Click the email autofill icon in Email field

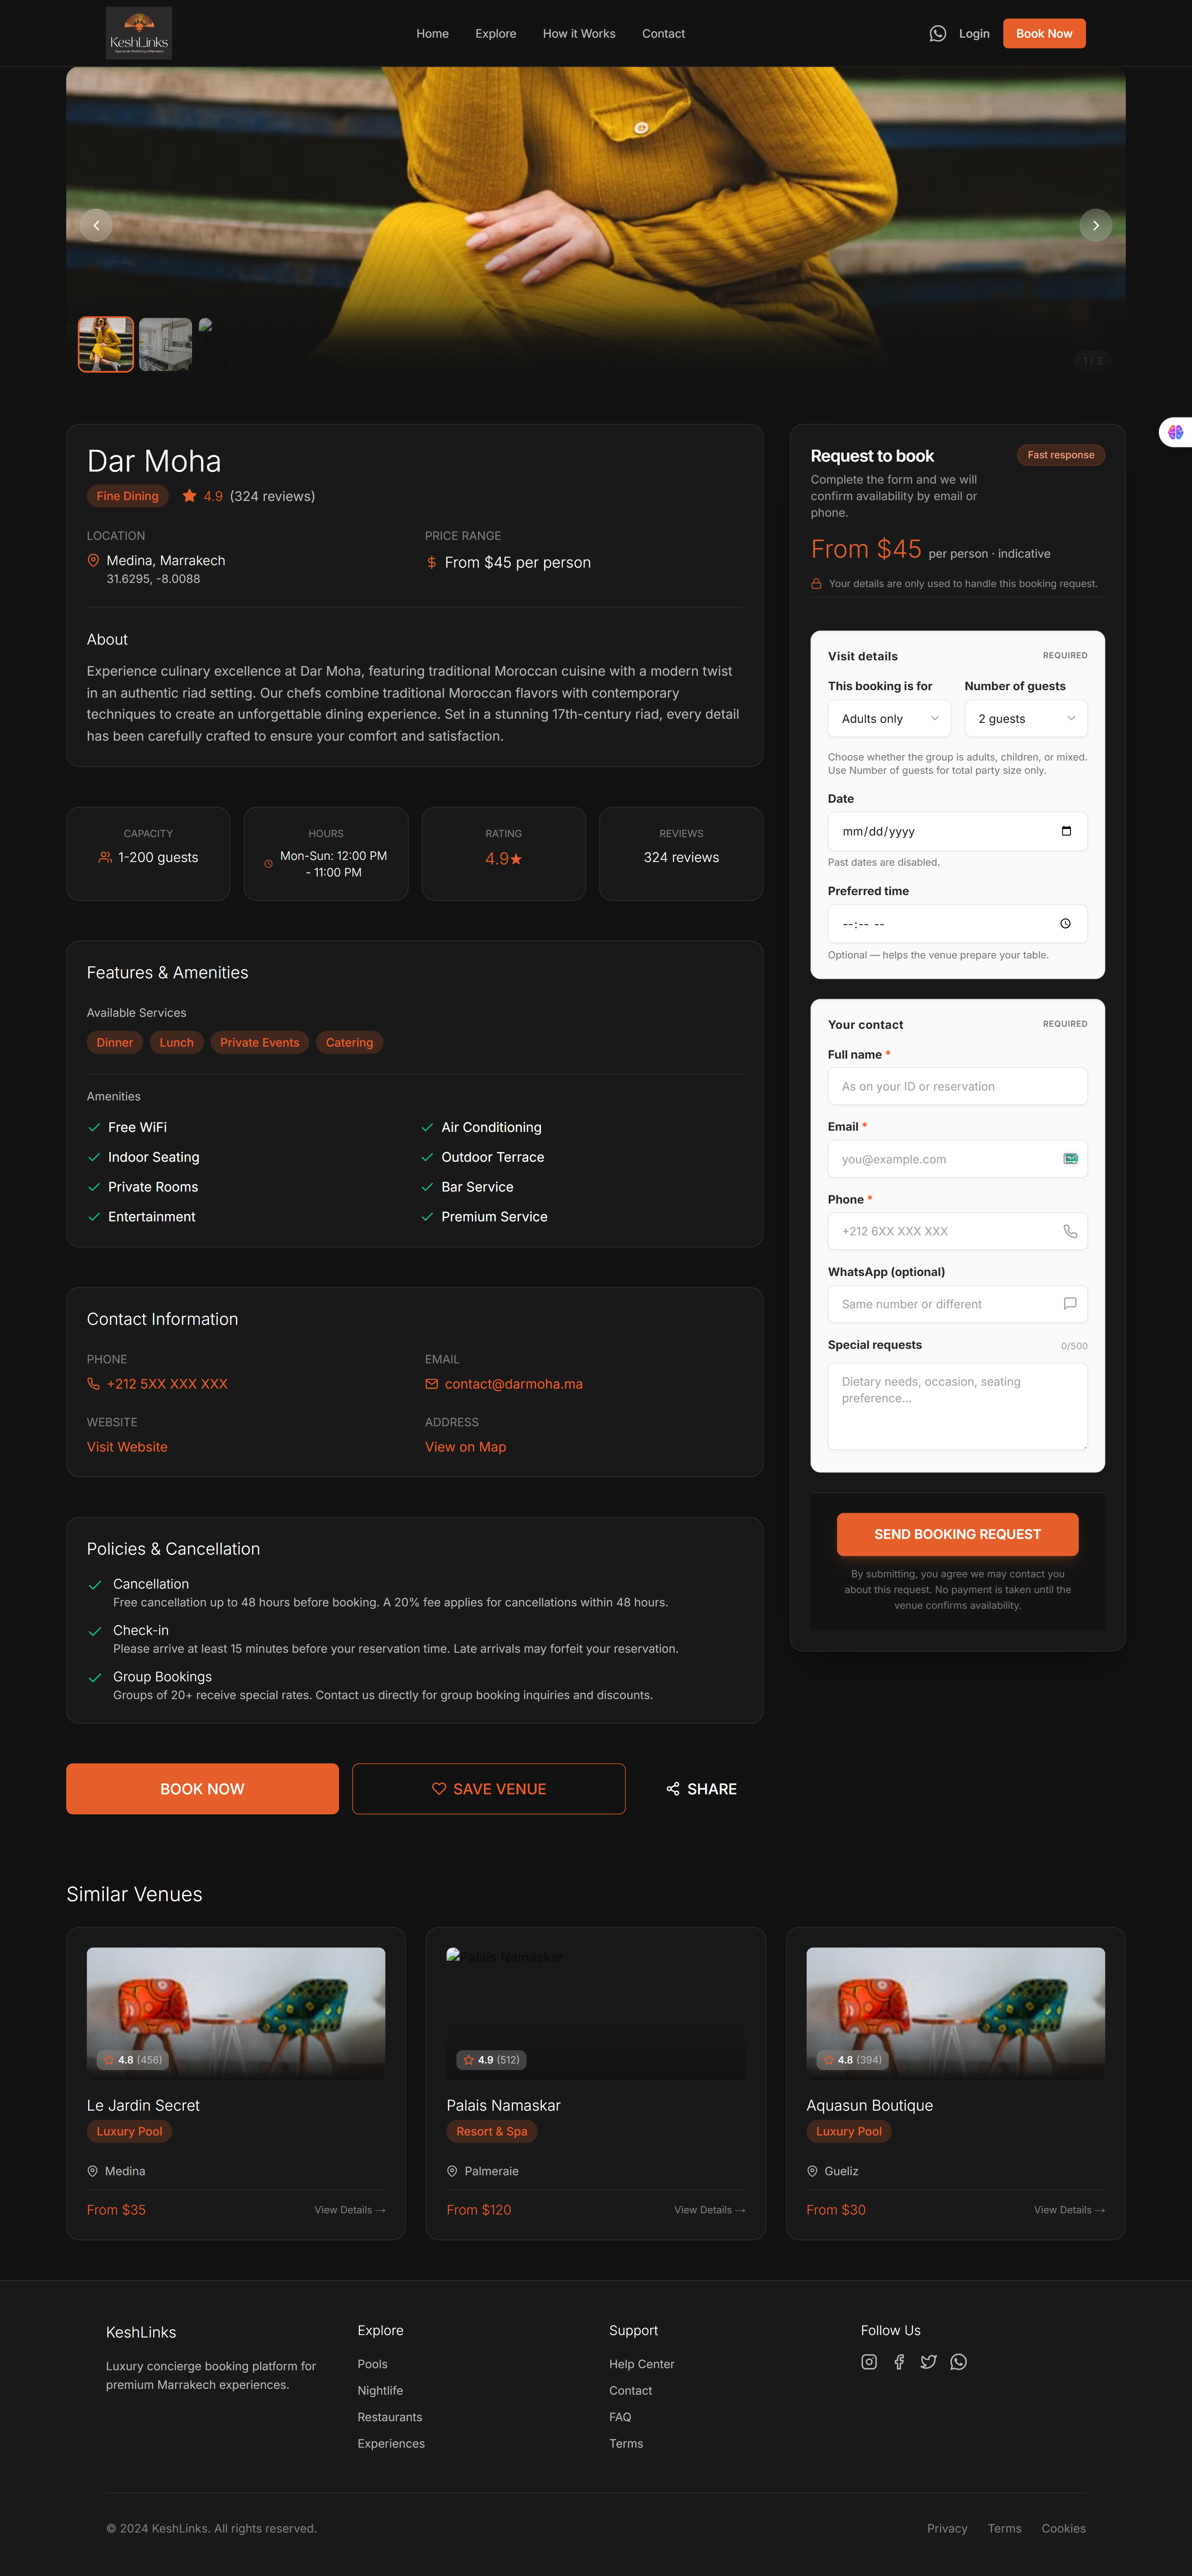pos(1070,1158)
